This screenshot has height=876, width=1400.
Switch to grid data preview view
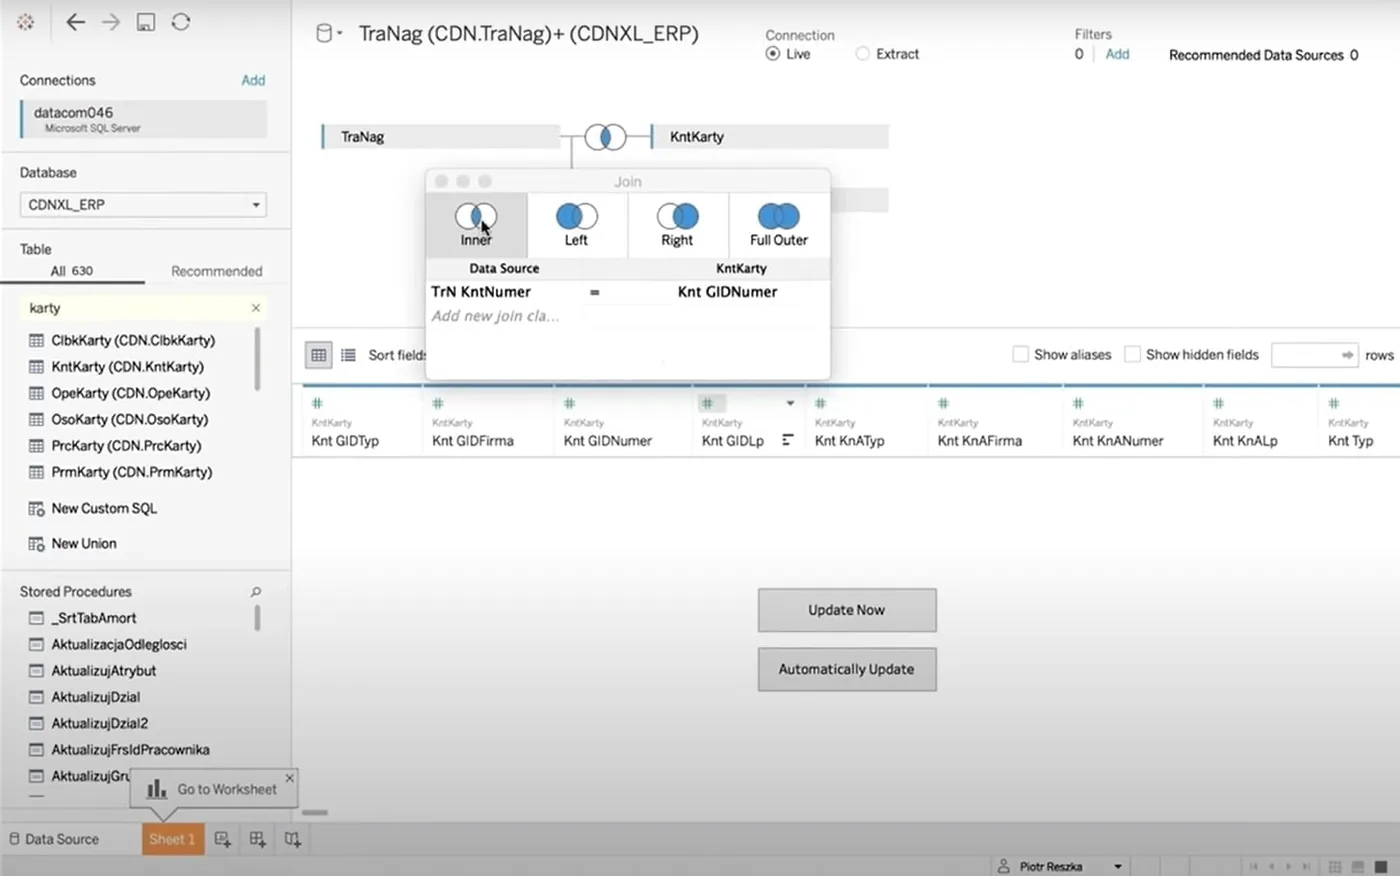[x=318, y=355]
